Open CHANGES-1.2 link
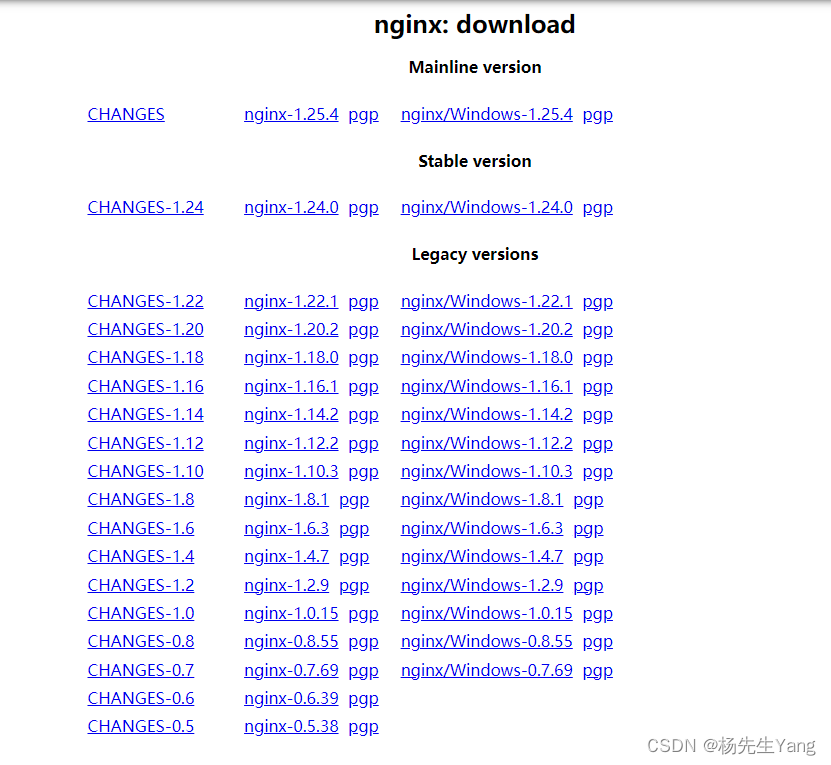The image size is (831, 765). 141,586
